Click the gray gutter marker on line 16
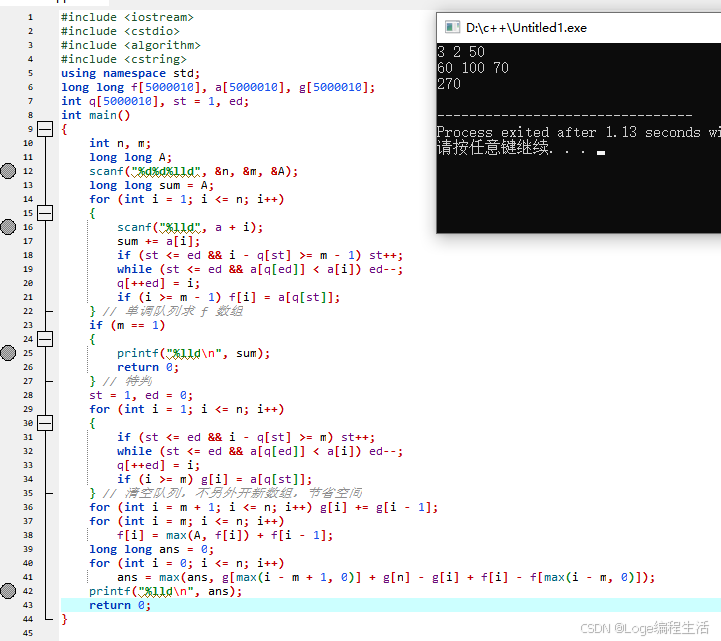The height and width of the screenshot is (641, 721). click(8, 227)
